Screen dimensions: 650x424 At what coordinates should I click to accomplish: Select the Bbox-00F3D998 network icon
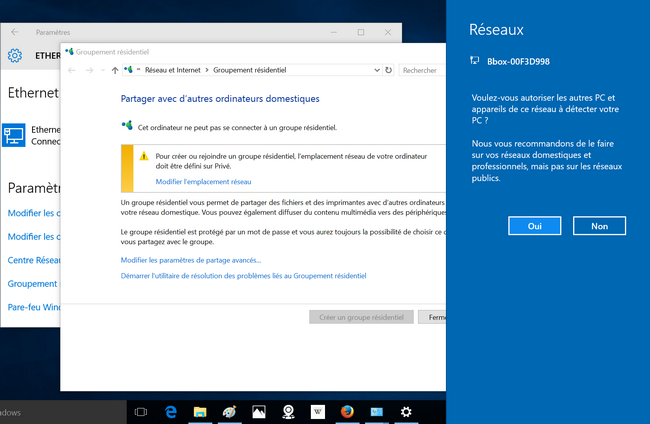(475, 61)
